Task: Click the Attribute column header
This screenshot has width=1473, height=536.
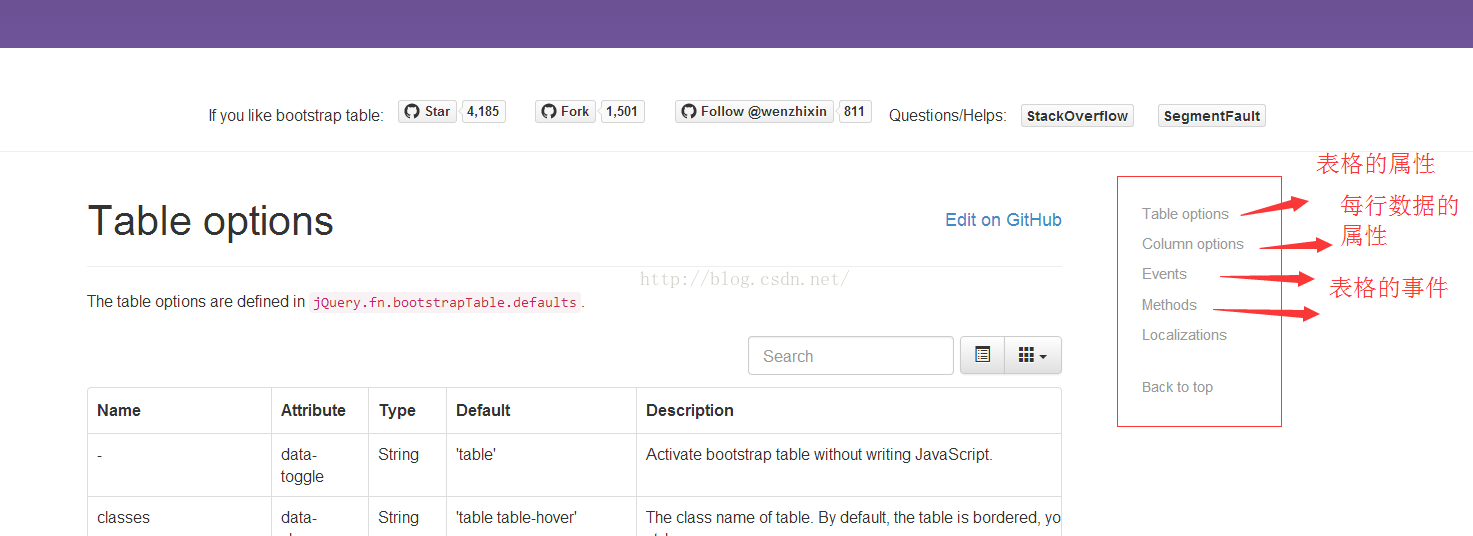Action: [x=320, y=411]
